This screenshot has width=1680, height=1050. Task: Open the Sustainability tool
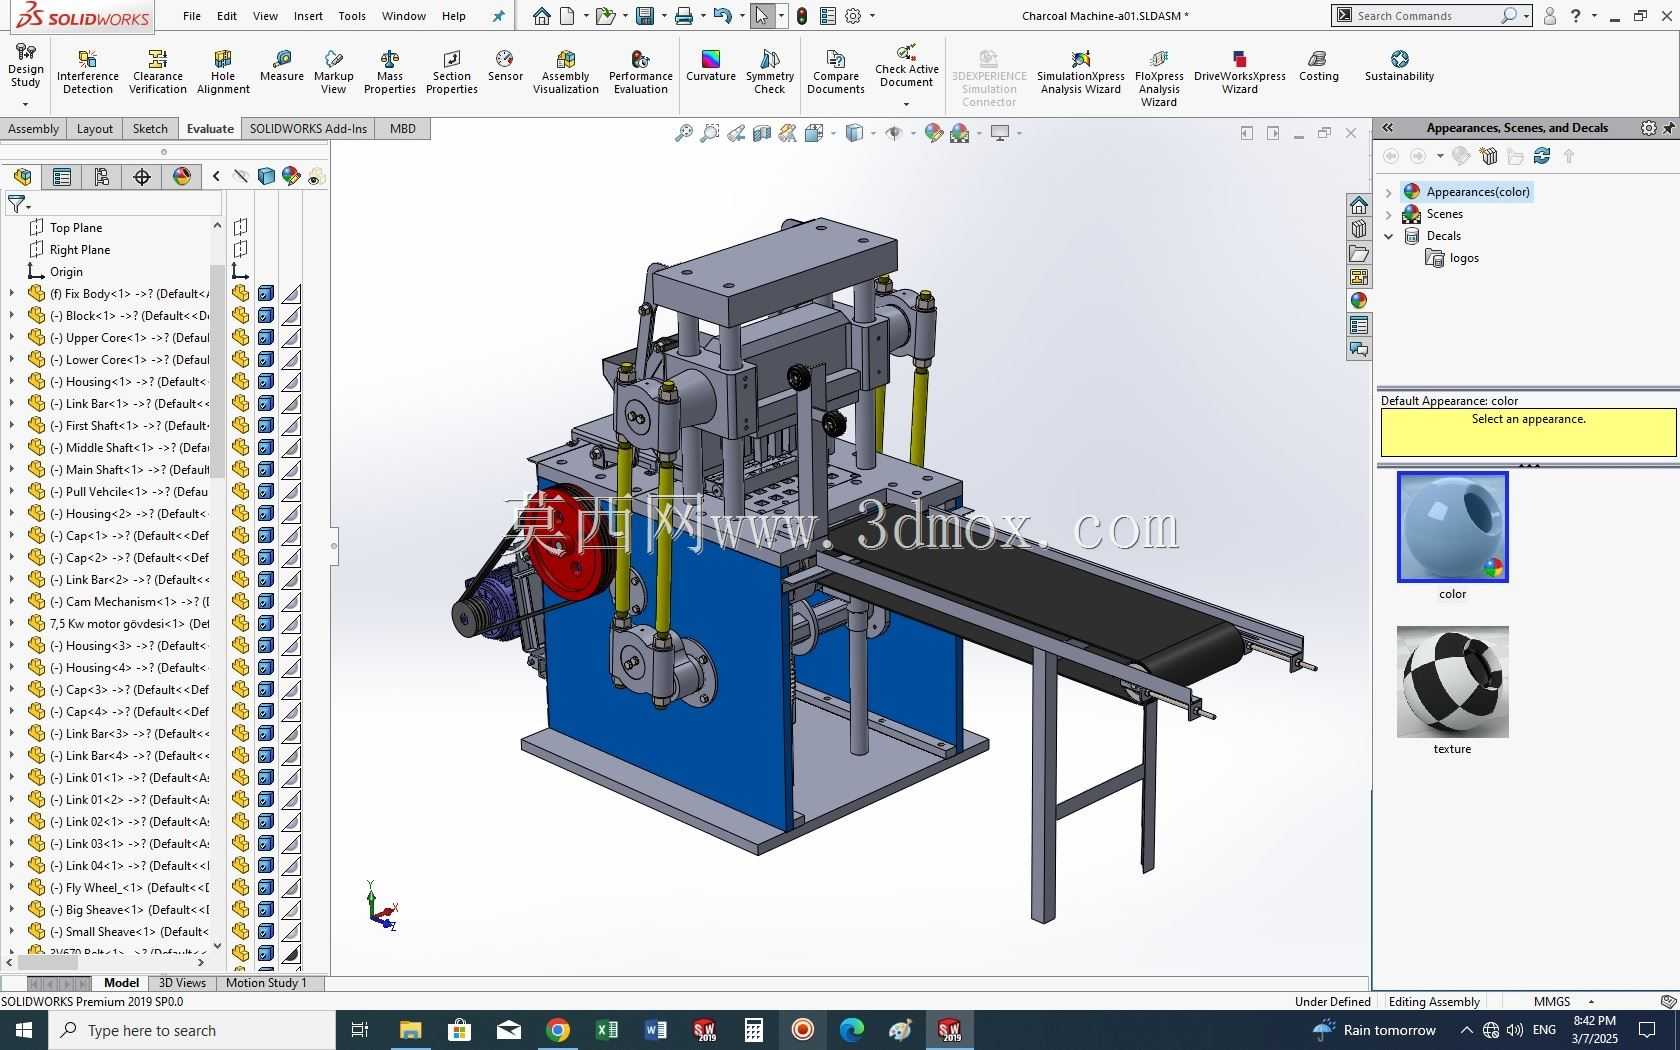click(x=1399, y=66)
